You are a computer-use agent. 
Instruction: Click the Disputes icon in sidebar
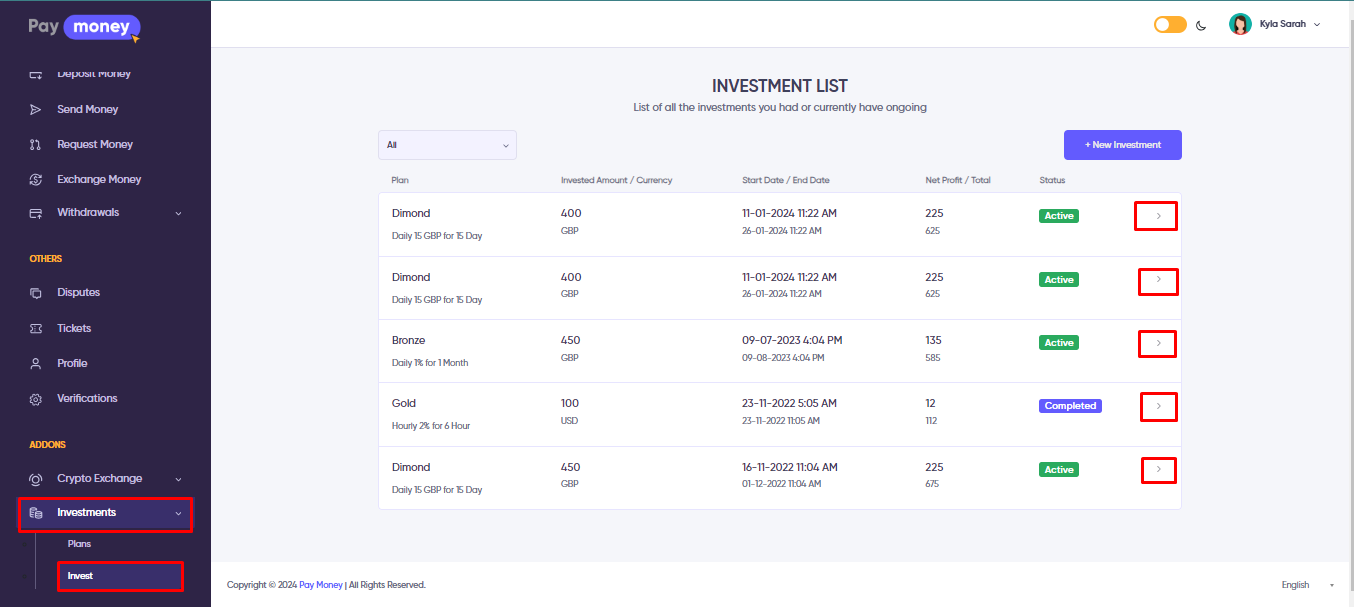coord(36,293)
